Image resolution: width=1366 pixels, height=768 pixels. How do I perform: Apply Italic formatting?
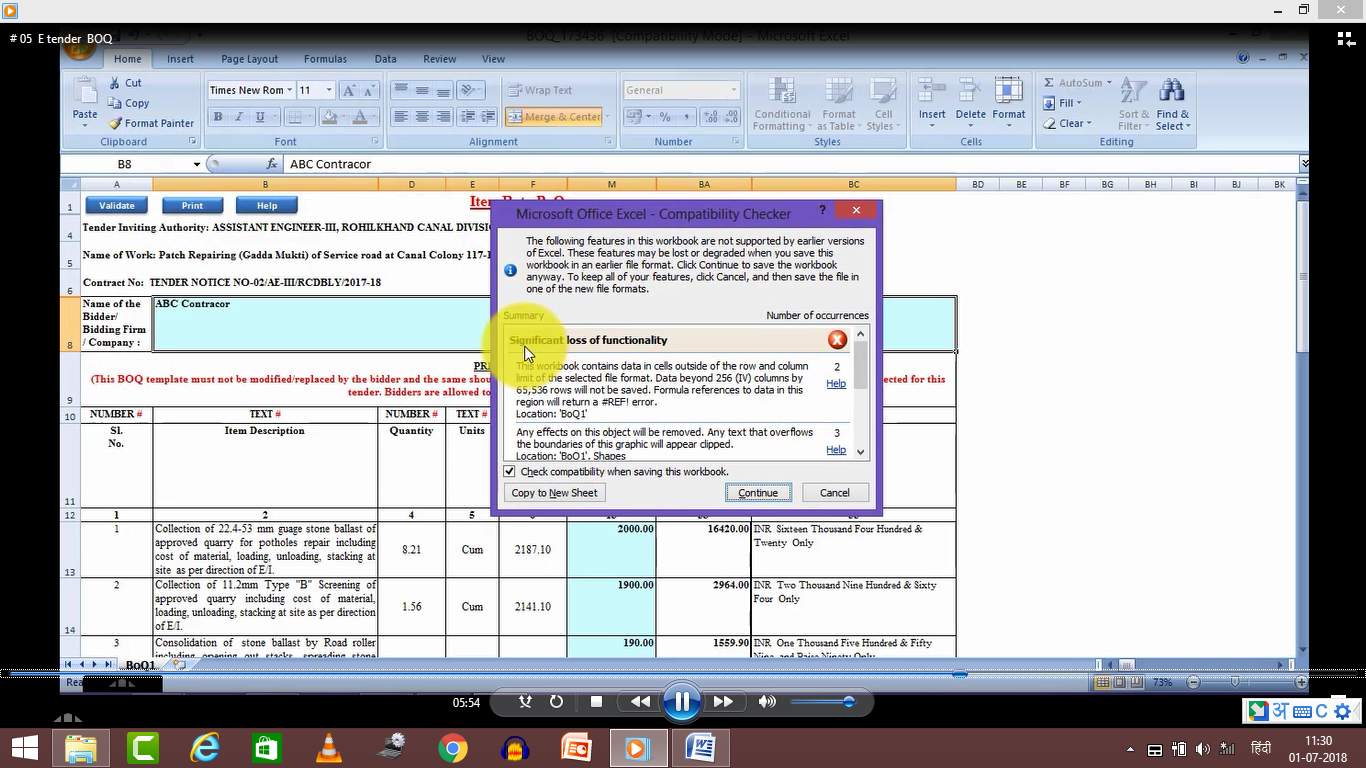click(239, 117)
